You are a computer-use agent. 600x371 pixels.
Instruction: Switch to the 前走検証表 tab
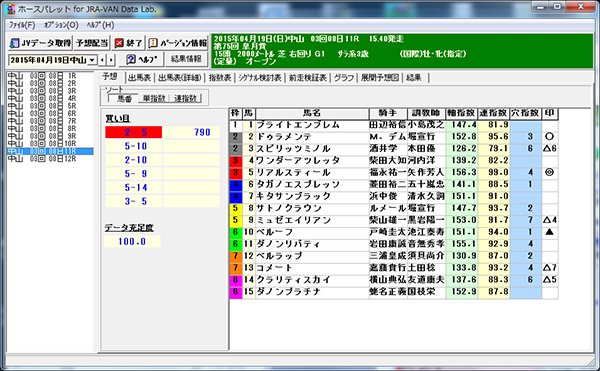(x=308, y=78)
